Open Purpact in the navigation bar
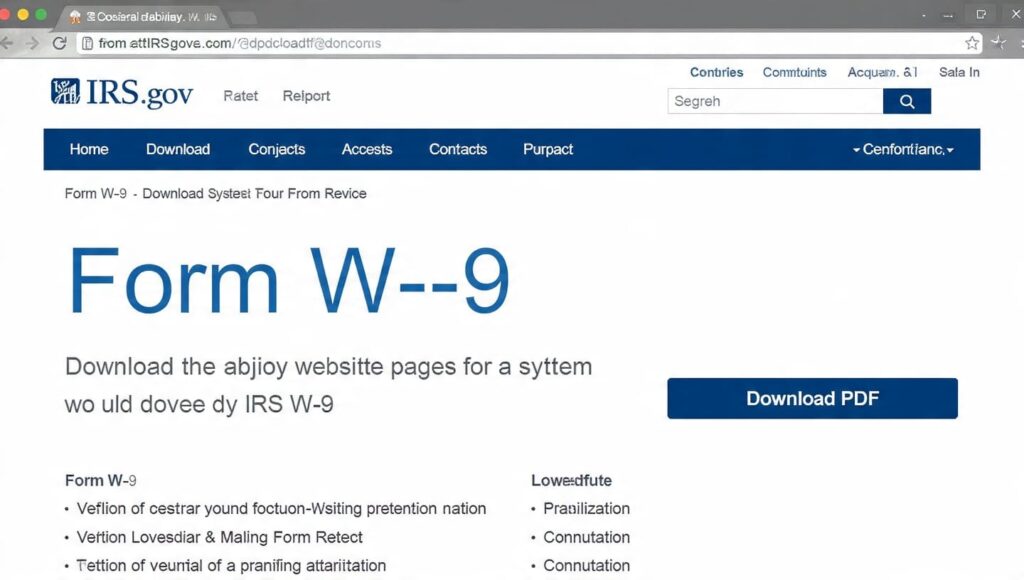 (547, 150)
